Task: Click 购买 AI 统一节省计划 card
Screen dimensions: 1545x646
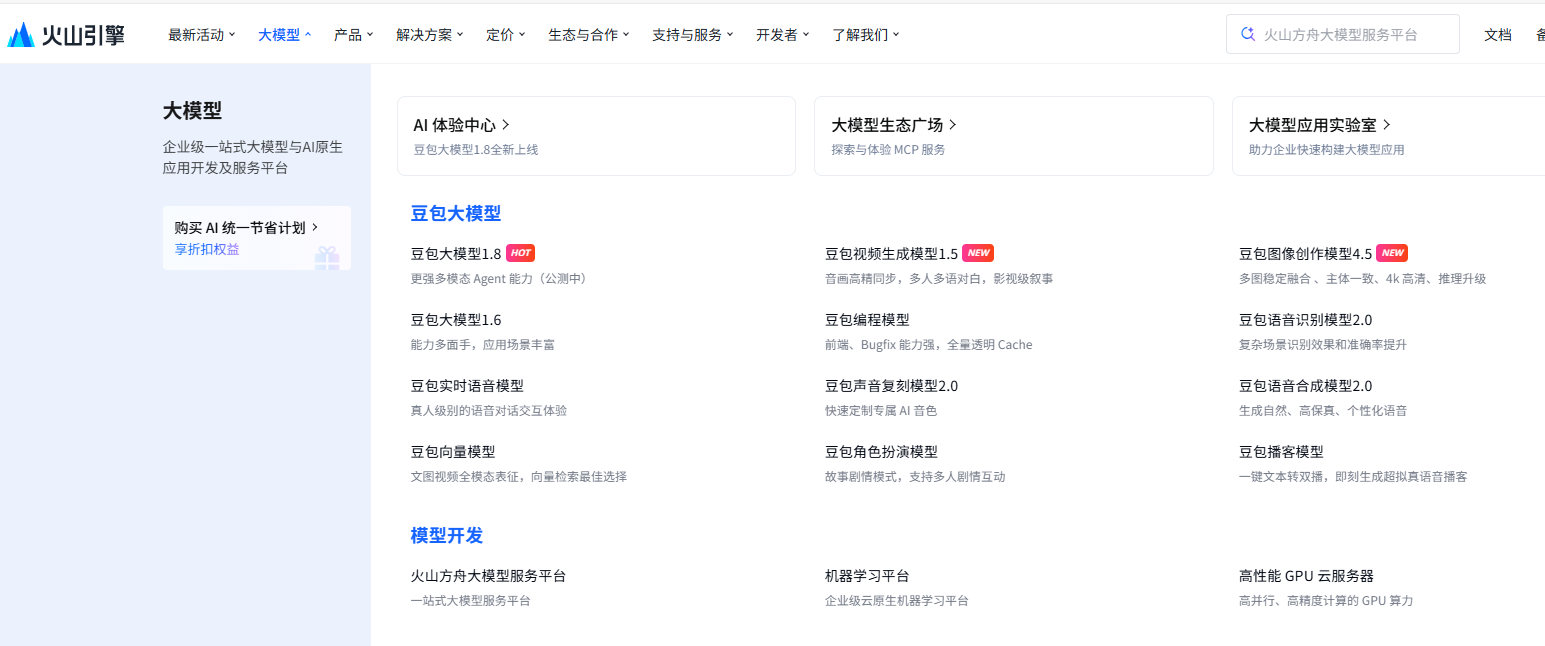Action: 257,238
